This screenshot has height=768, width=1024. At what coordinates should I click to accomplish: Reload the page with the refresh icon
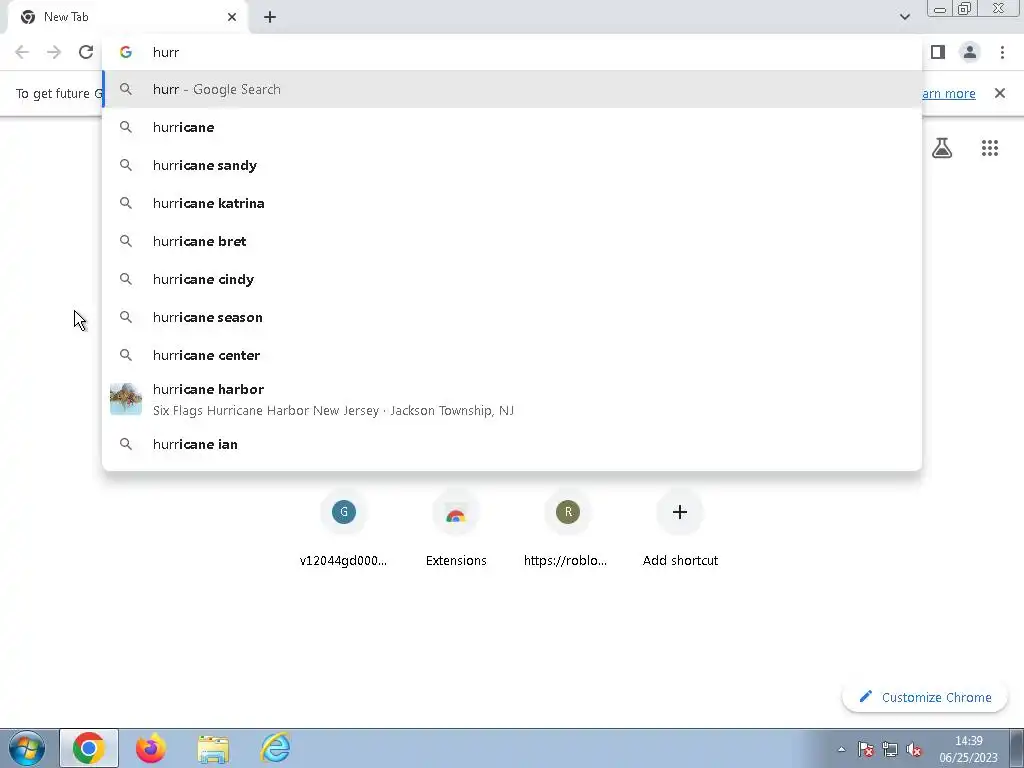(86, 52)
